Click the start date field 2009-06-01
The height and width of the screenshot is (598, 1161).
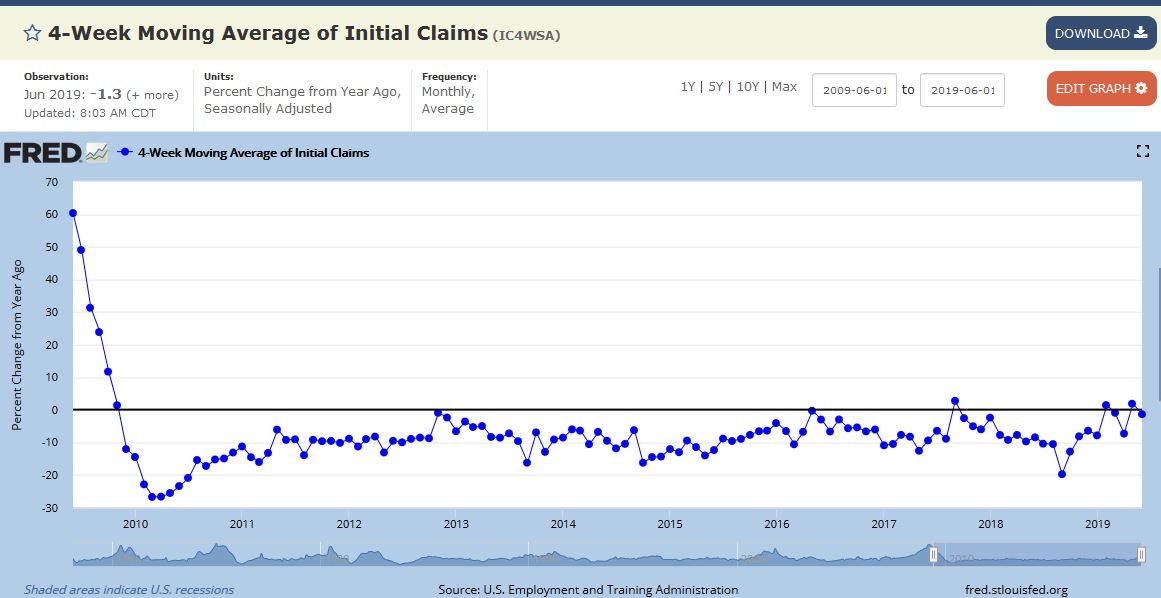(854, 90)
